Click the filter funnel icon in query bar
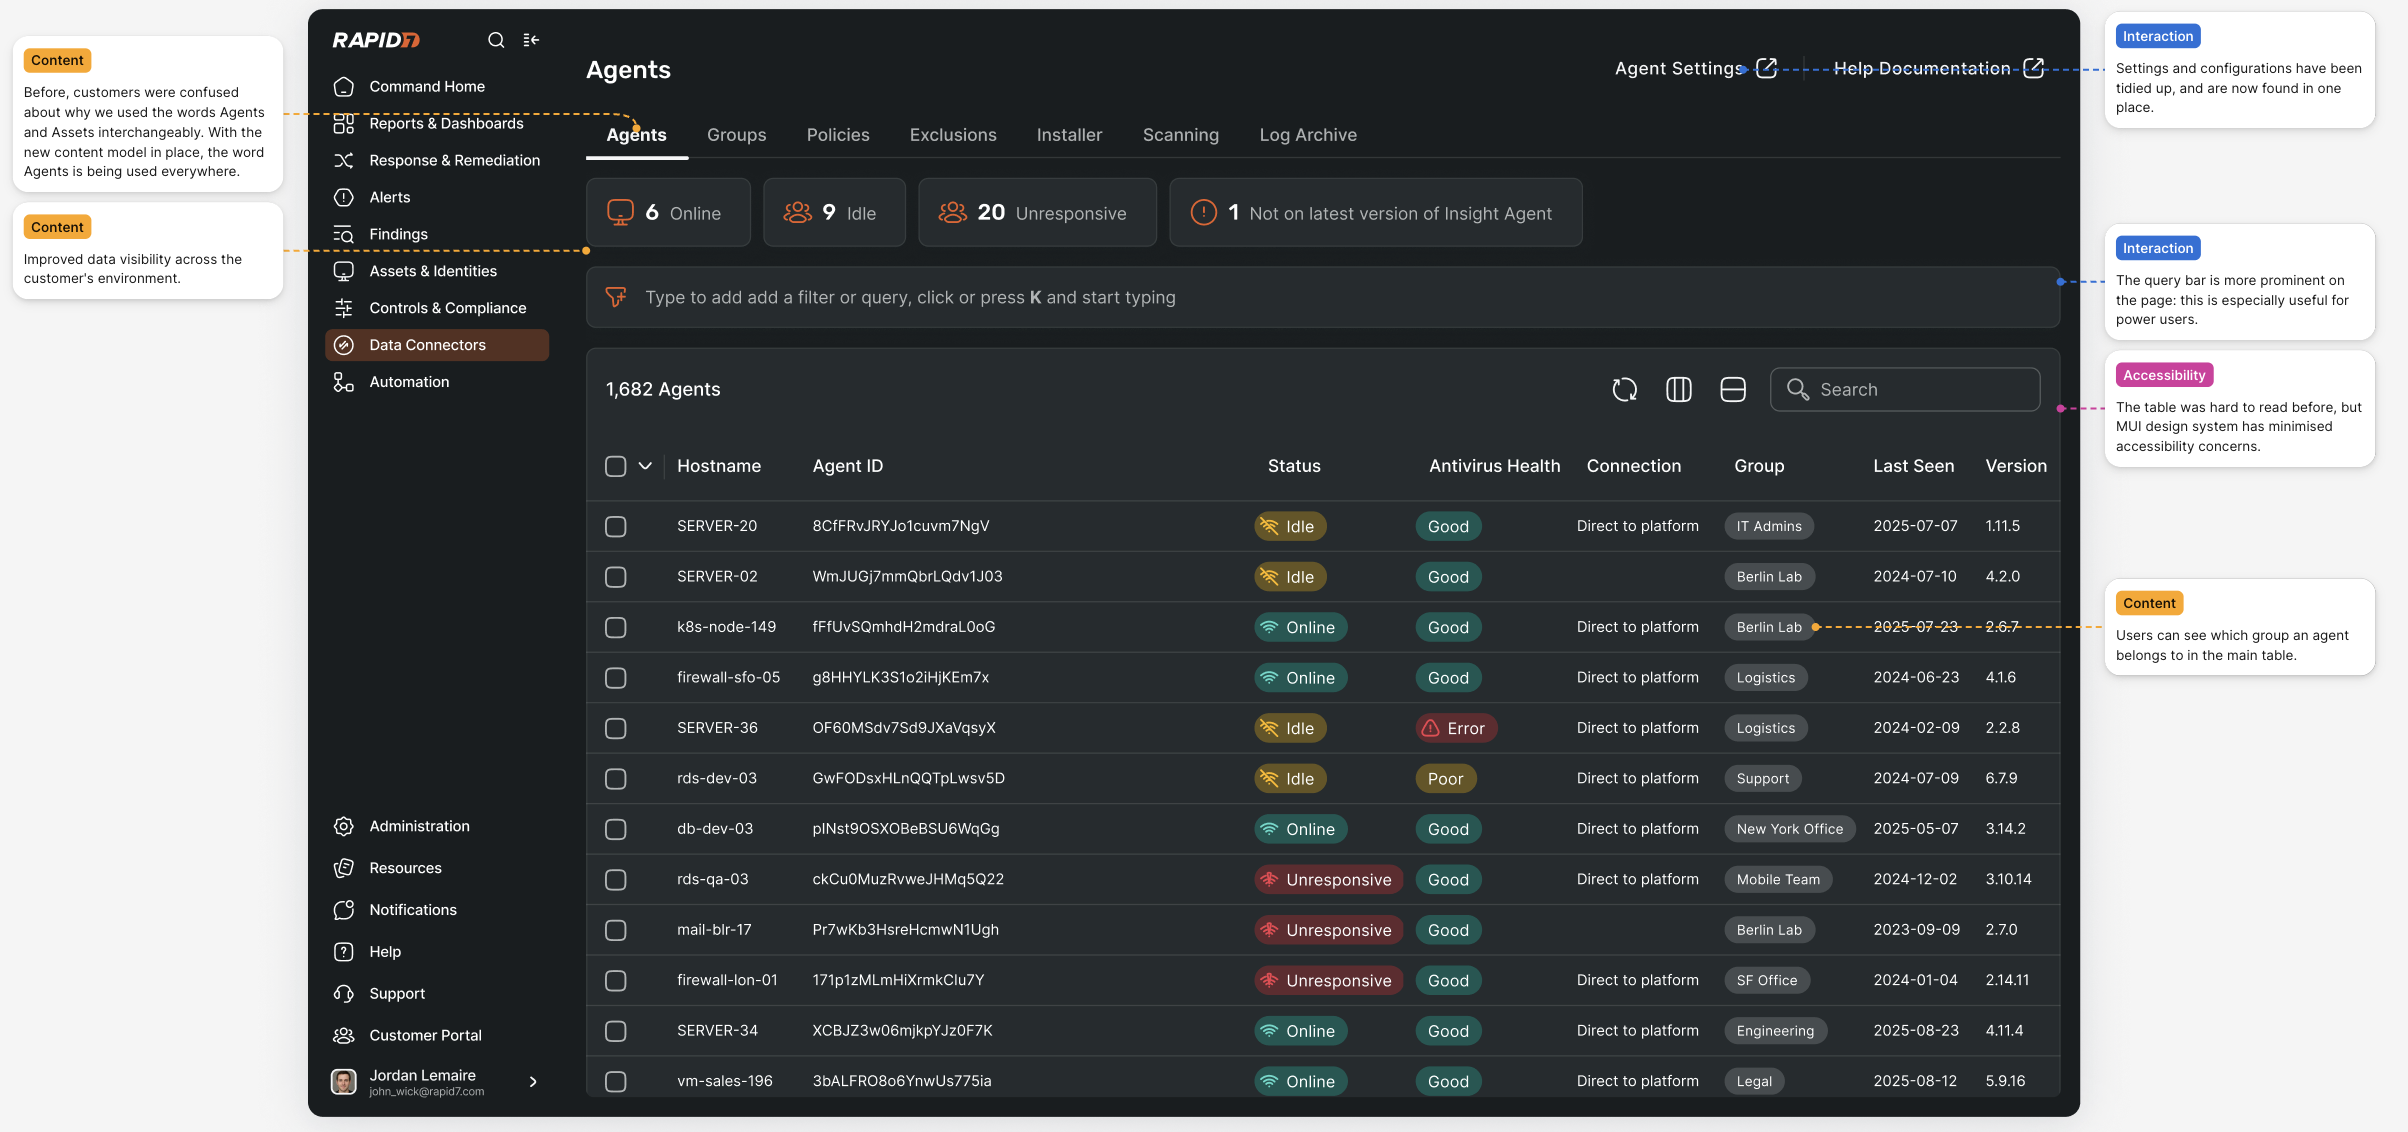2408x1132 pixels. (x=616, y=297)
